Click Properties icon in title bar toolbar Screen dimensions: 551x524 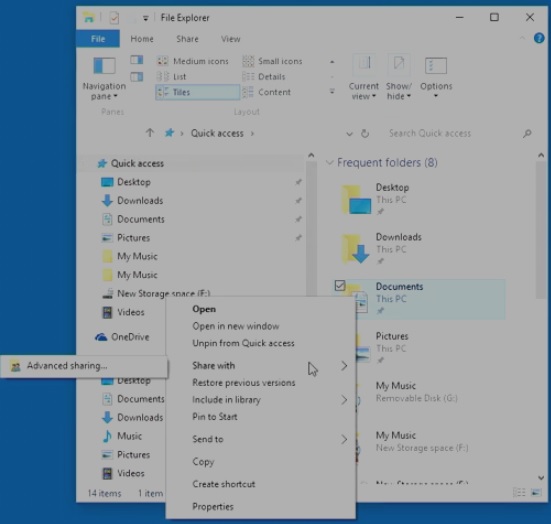click(x=114, y=18)
